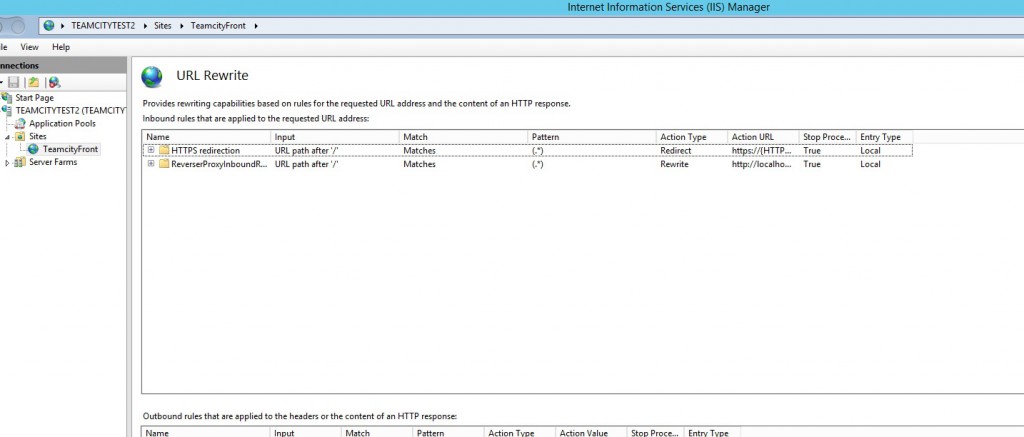Viewport: 1024px width, 437px height.
Task: Click the URL Rewrite page title
Action: click(x=212, y=76)
